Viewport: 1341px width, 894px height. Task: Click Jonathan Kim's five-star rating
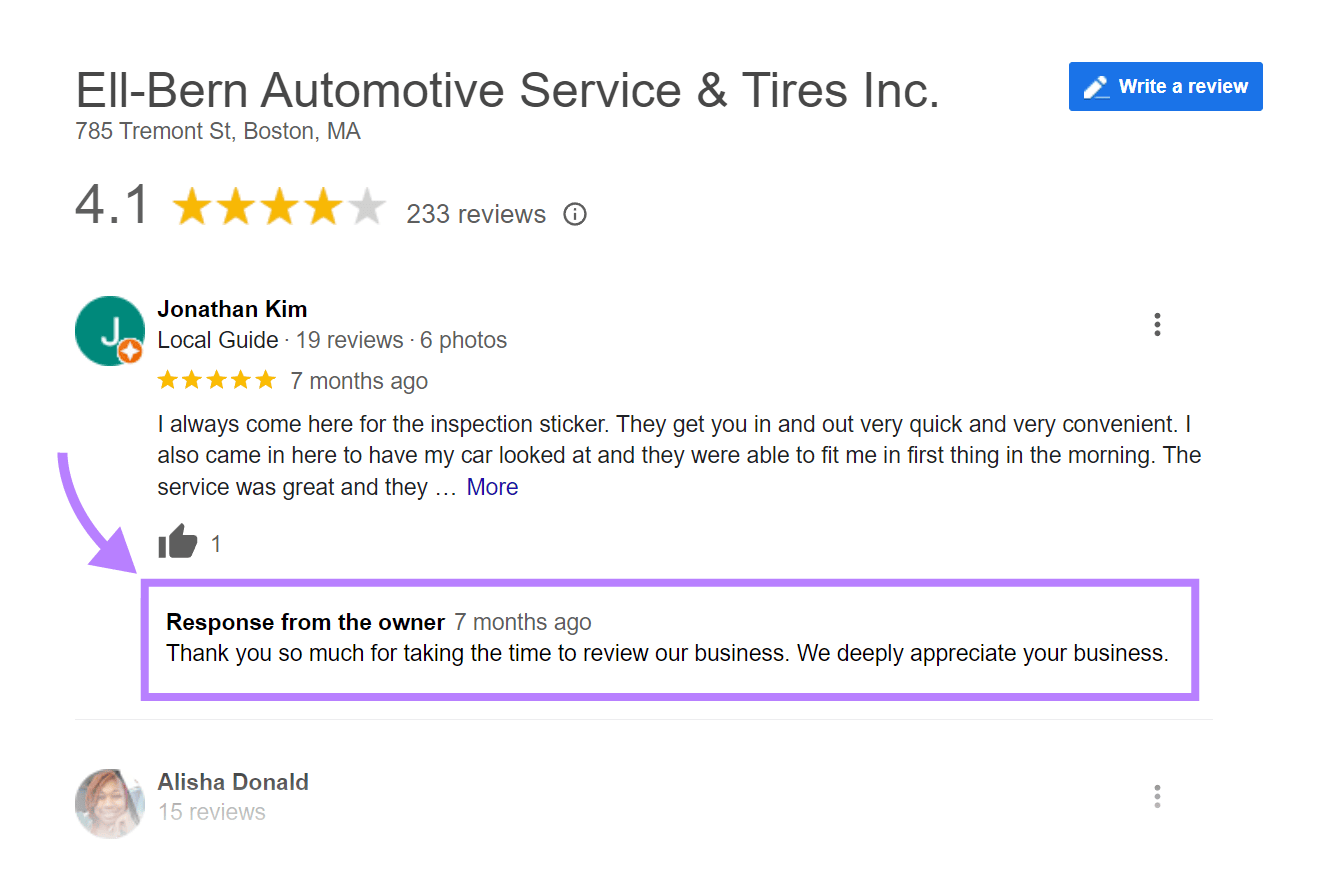[x=217, y=380]
